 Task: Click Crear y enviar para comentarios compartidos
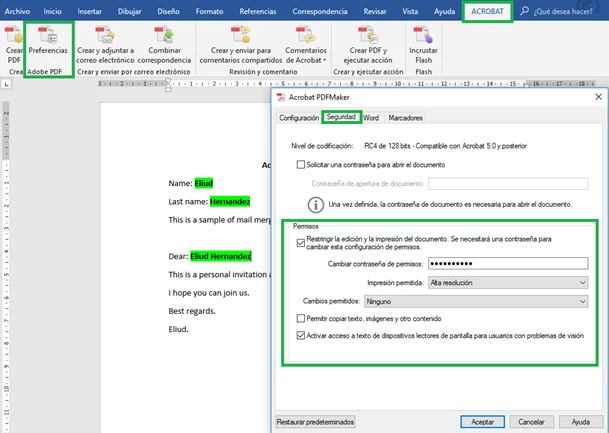click(x=241, y=45)
